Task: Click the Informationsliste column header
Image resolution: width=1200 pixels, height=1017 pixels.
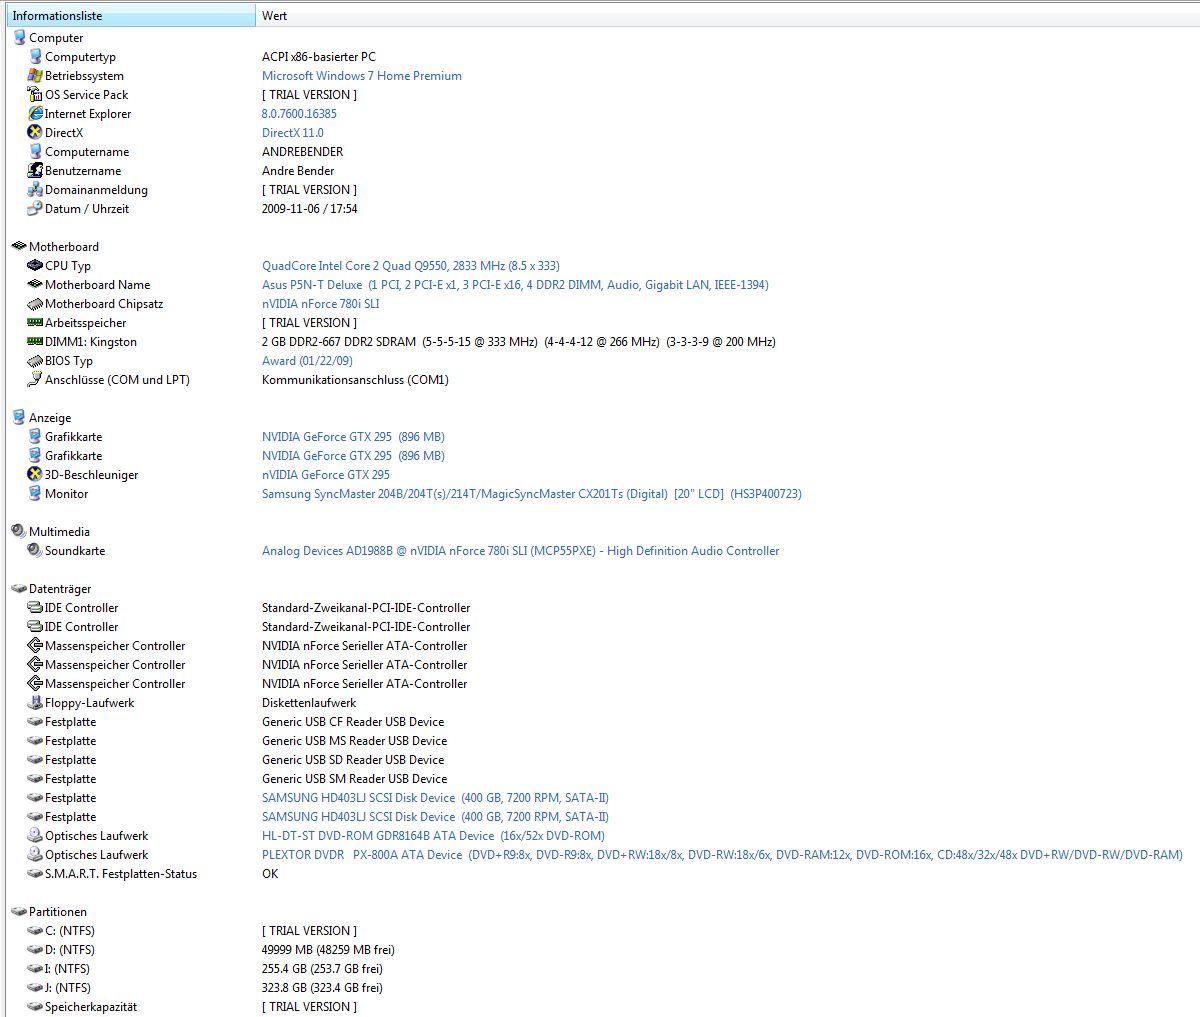Action: click(x=131, y=16)
